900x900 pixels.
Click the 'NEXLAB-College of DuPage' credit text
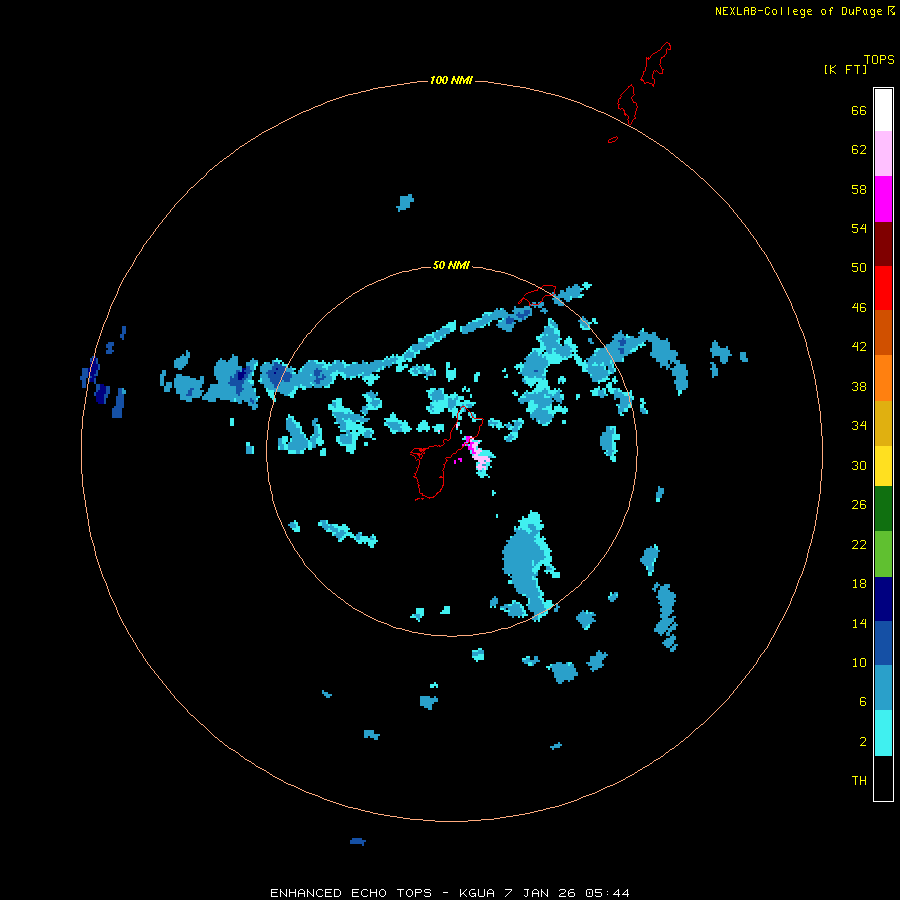(x=798, y=11)
